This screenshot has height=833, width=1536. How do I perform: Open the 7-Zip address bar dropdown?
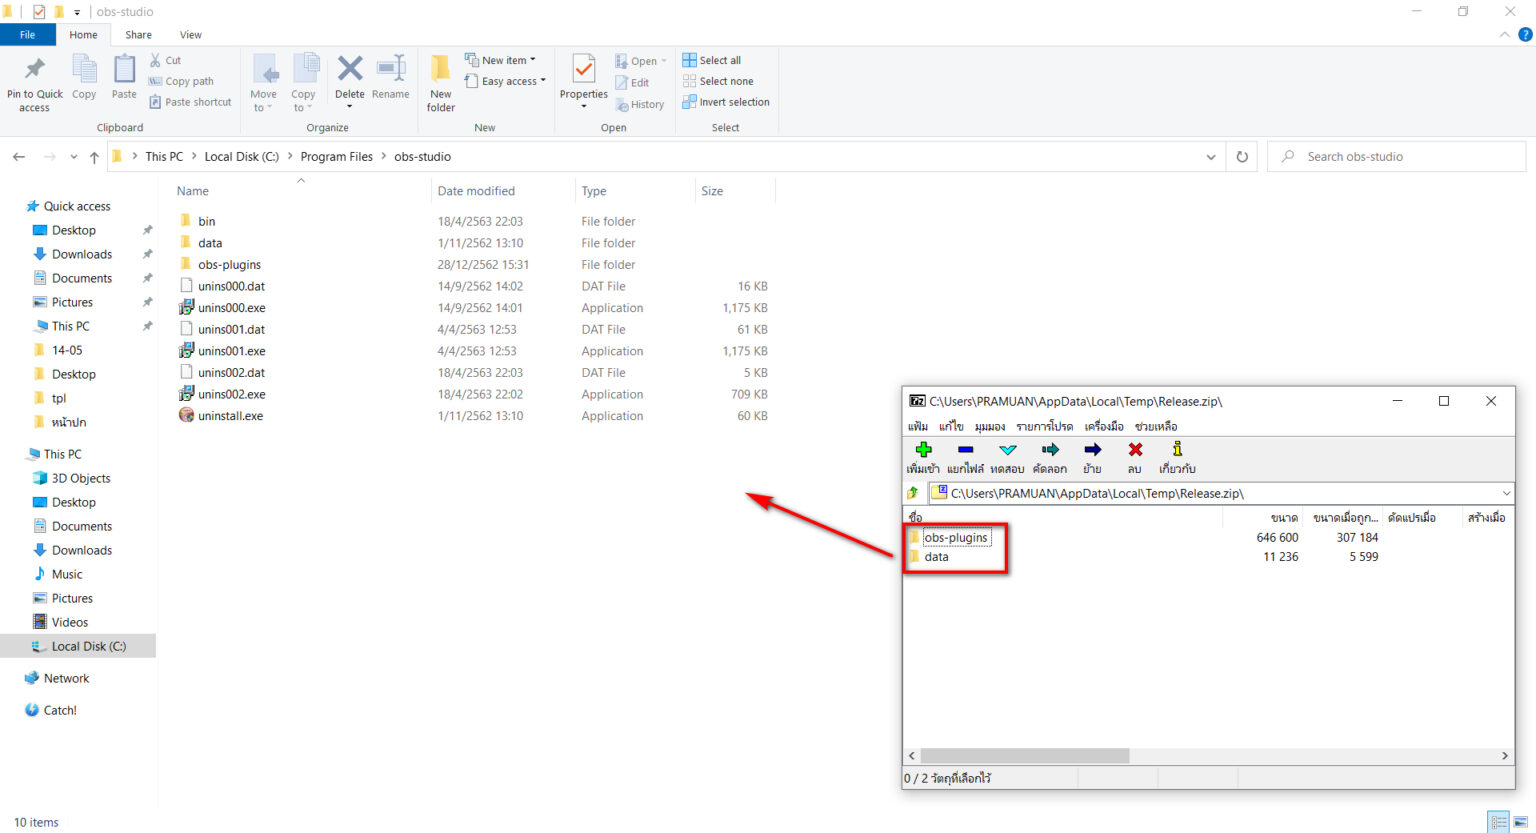(1505, 493)
